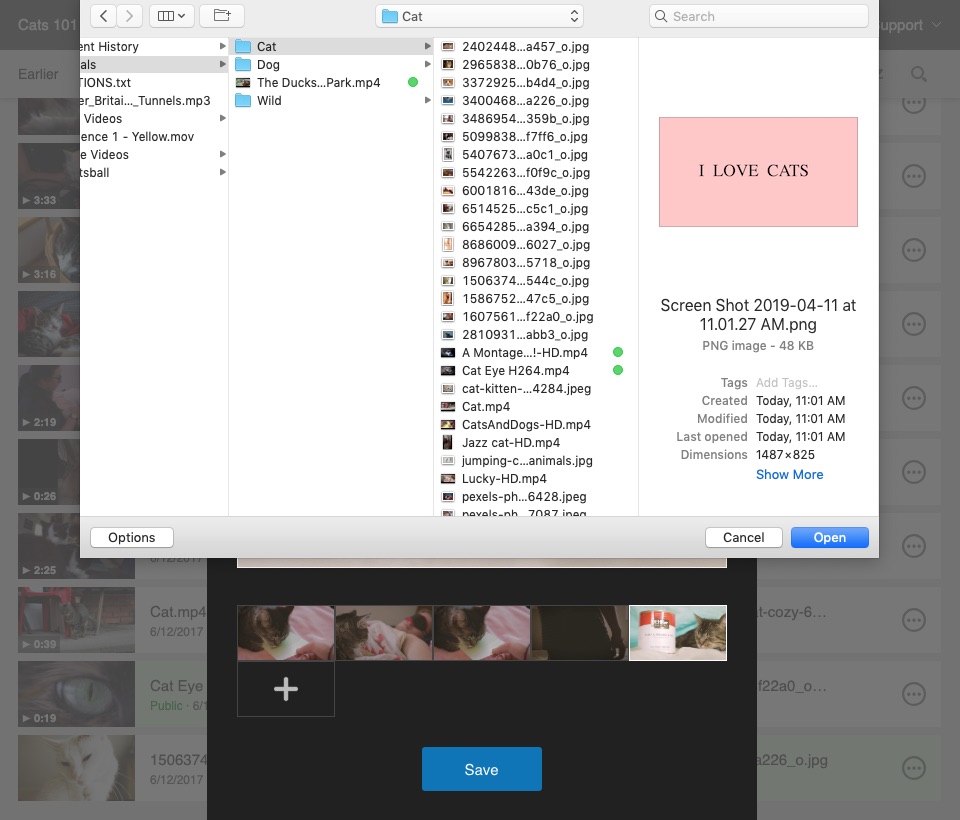Select file 5542263...f0f9c_o.jpg
960x820 pixels.
(x=536, y=173)
